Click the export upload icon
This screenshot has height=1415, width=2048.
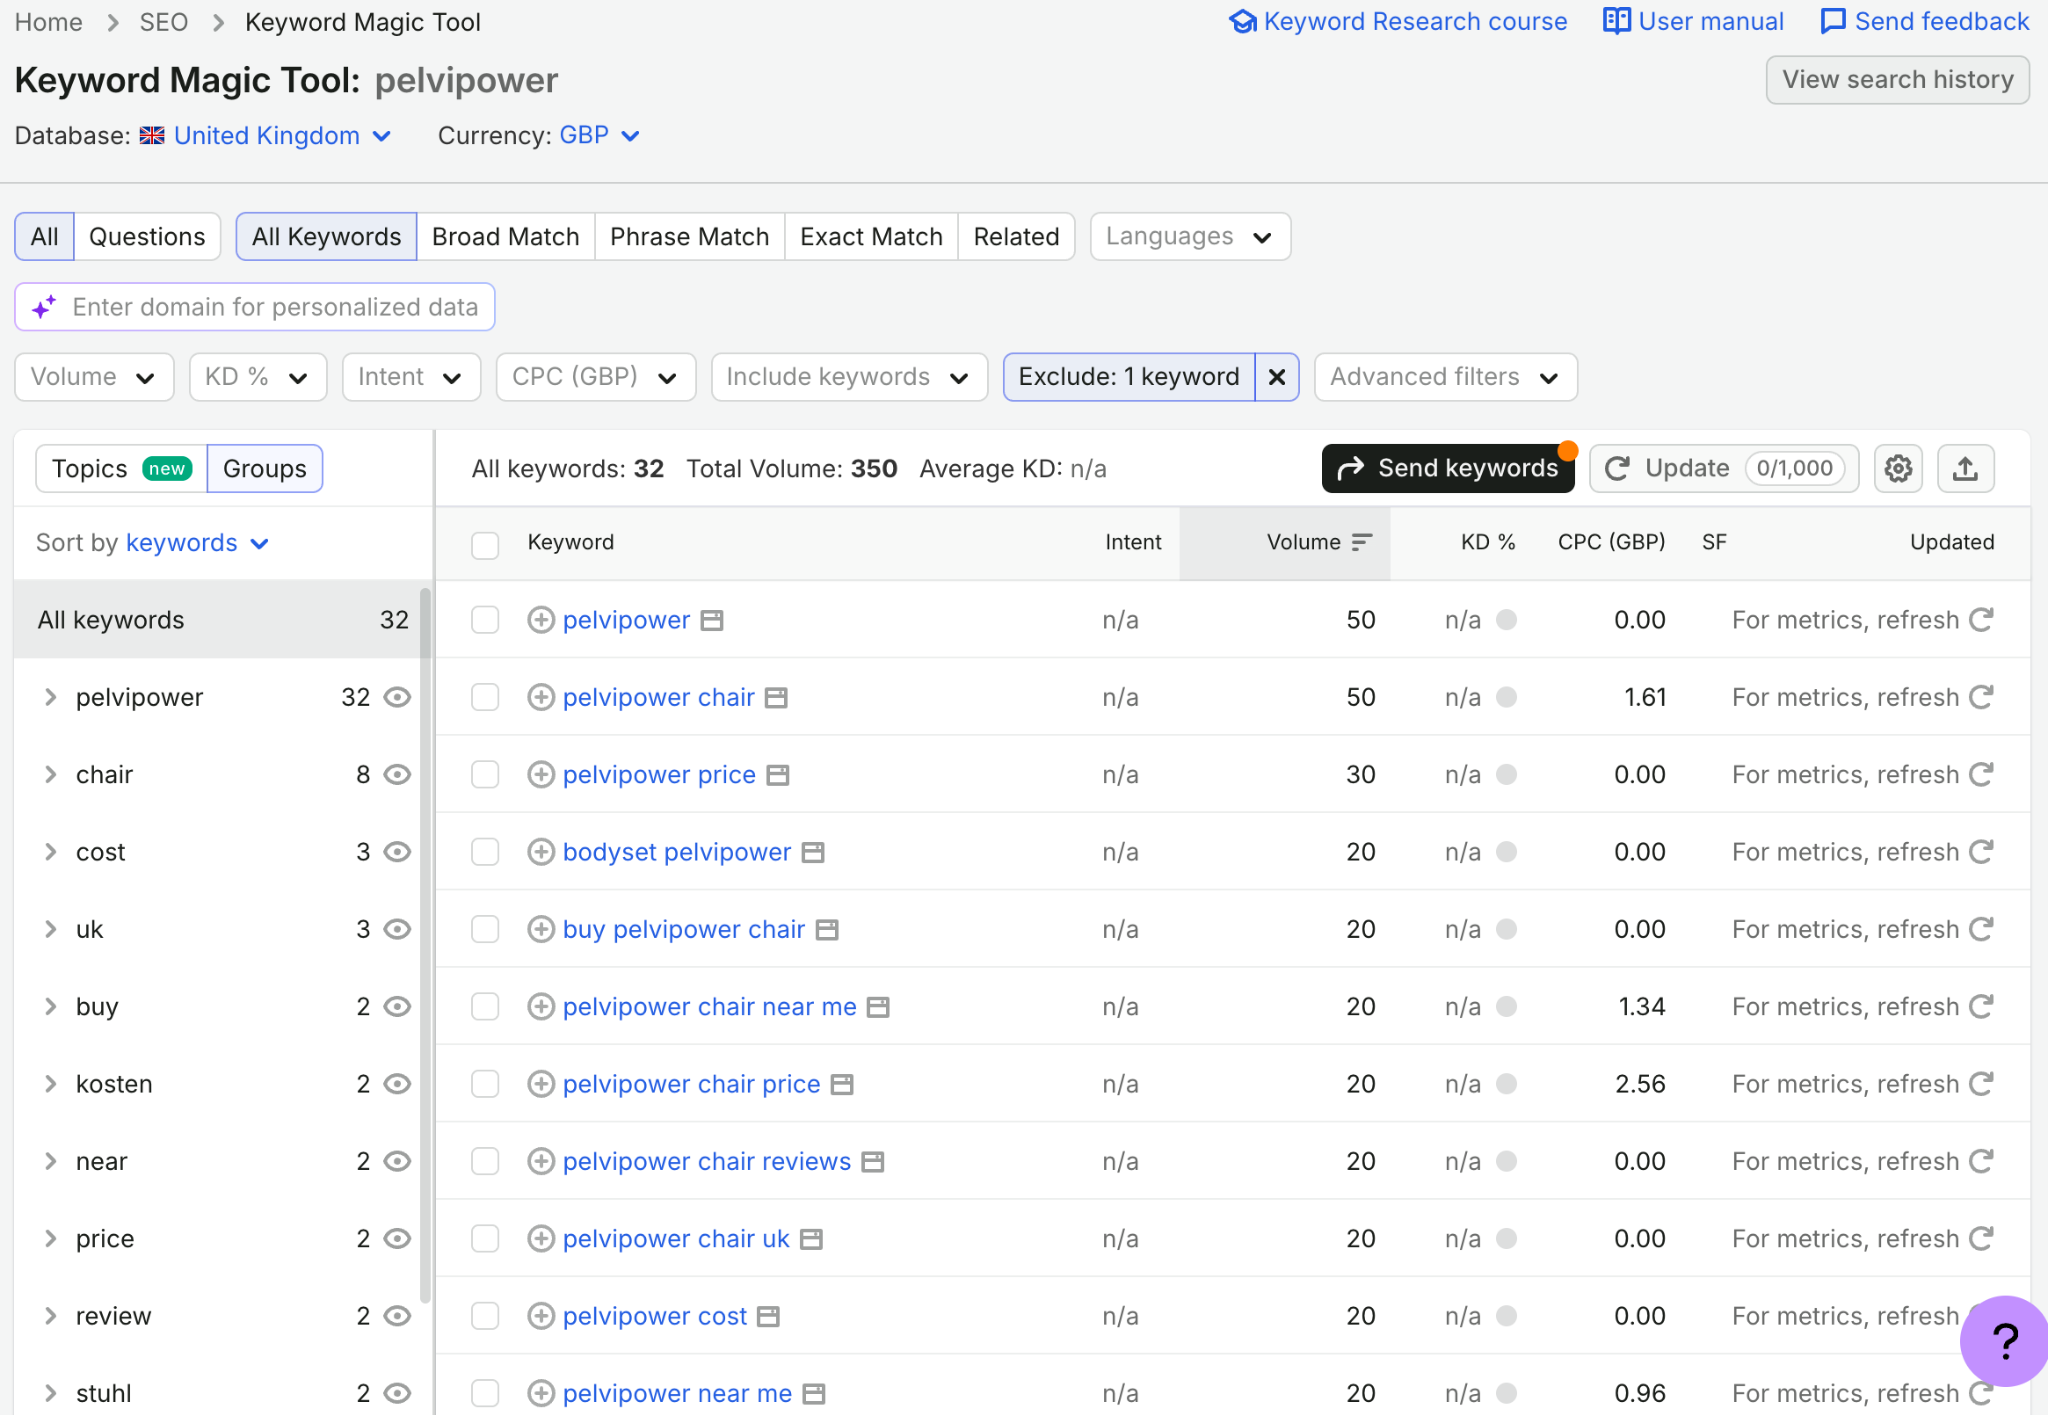[x=1965, y=468]
